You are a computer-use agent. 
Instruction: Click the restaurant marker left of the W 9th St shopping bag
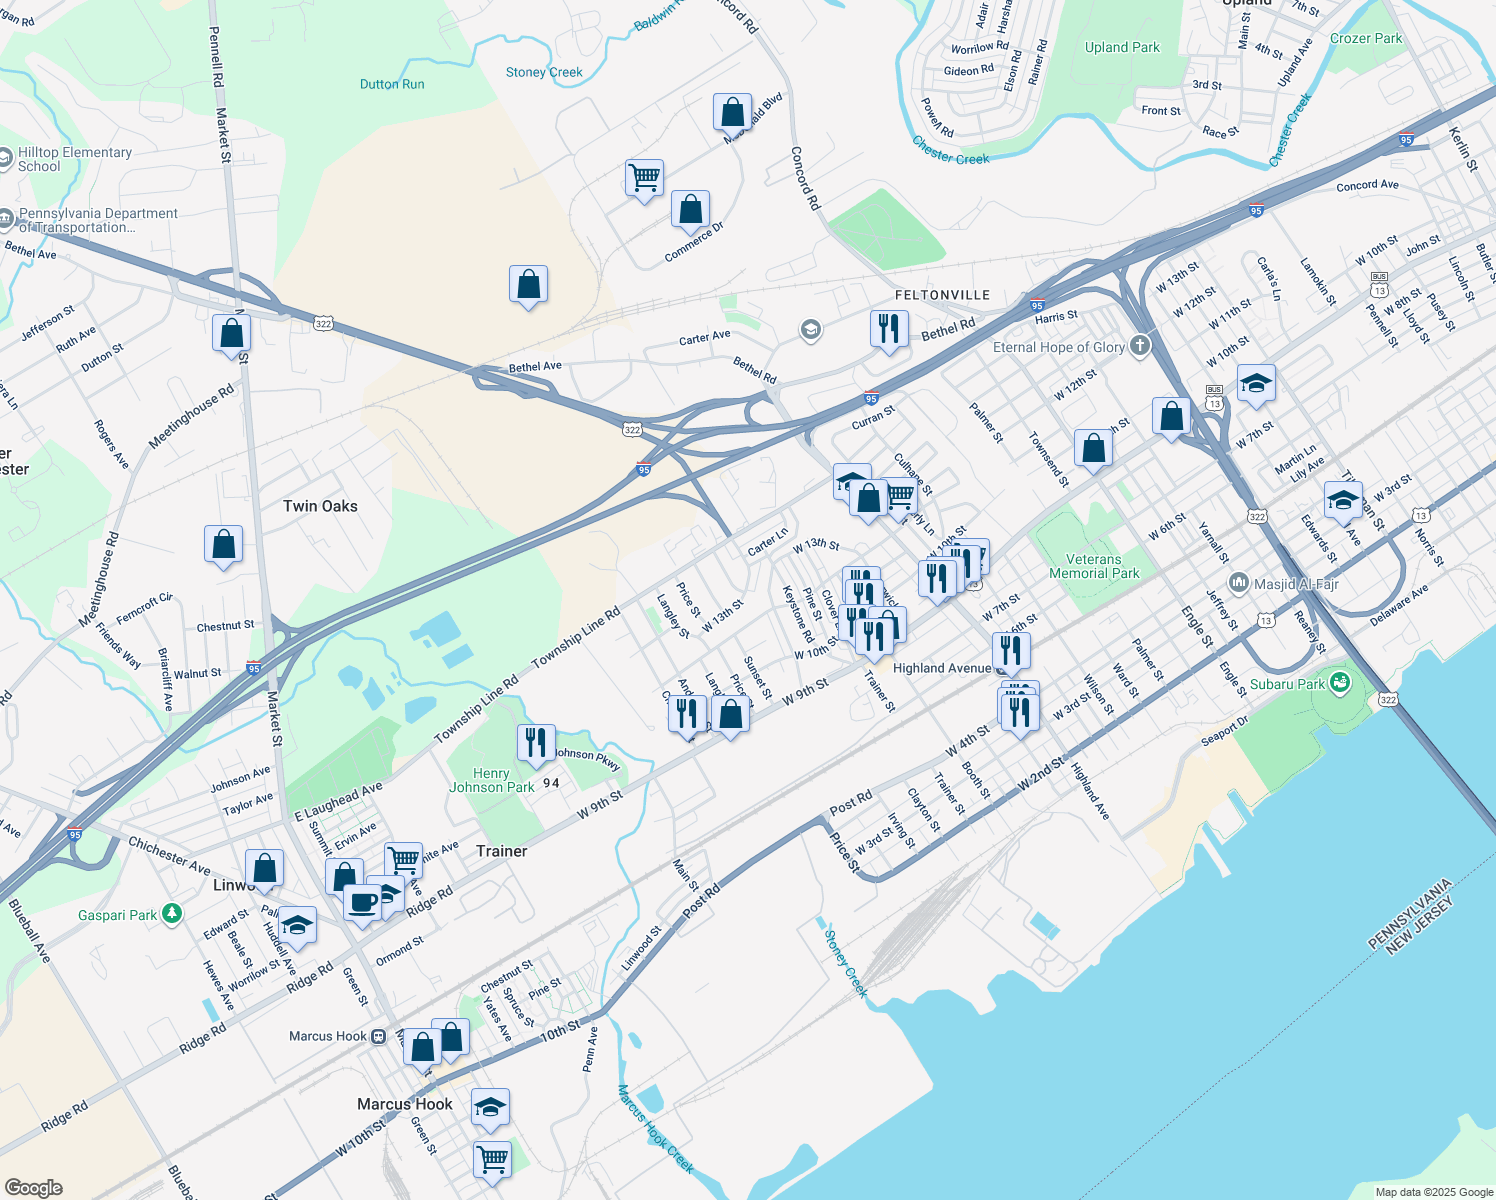click(x=687, y=715)
